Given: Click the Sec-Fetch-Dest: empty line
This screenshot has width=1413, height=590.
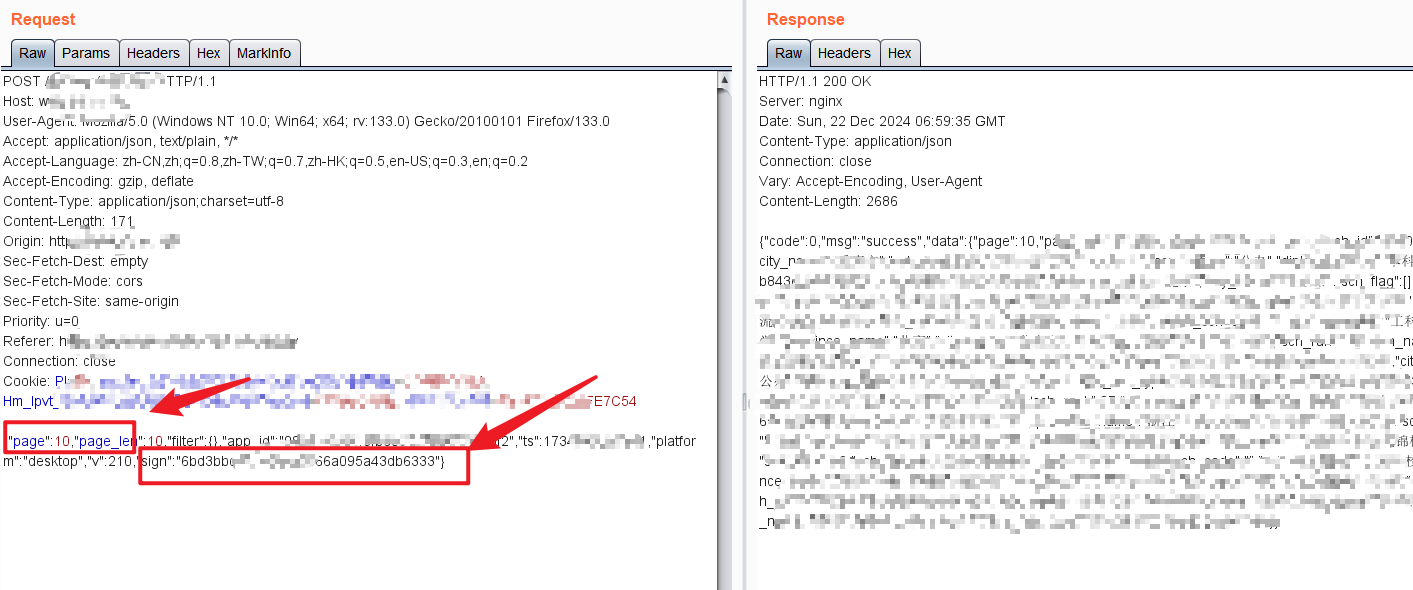Looking at the screenshot, I should 75,261.
